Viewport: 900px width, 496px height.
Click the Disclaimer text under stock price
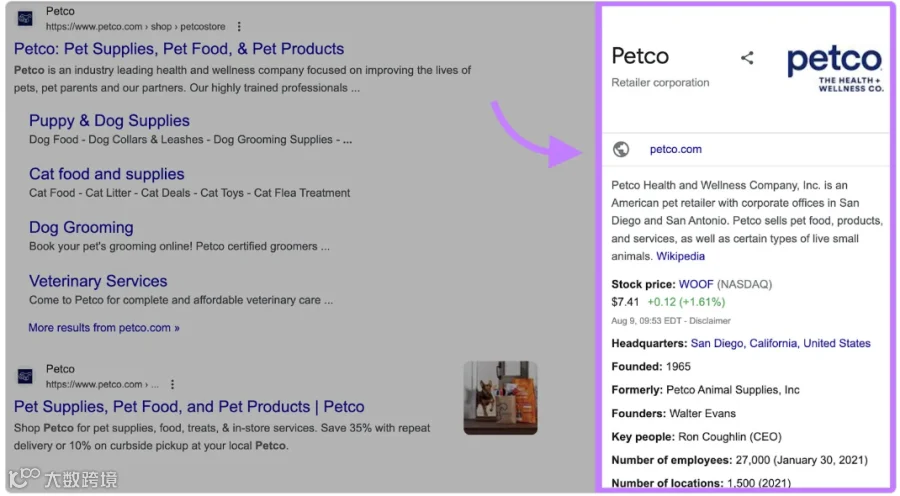click(709, 321)
